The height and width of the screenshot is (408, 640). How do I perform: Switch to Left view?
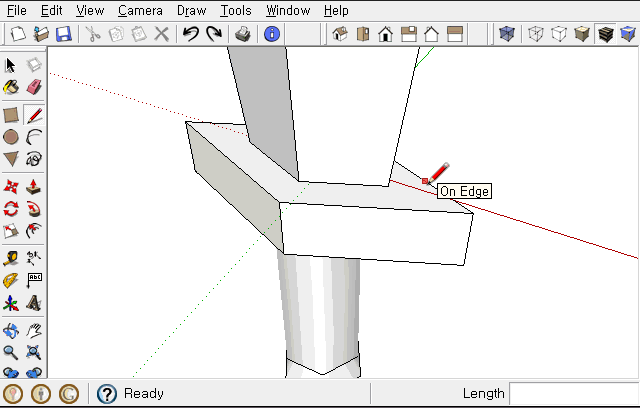pos(454,34)
